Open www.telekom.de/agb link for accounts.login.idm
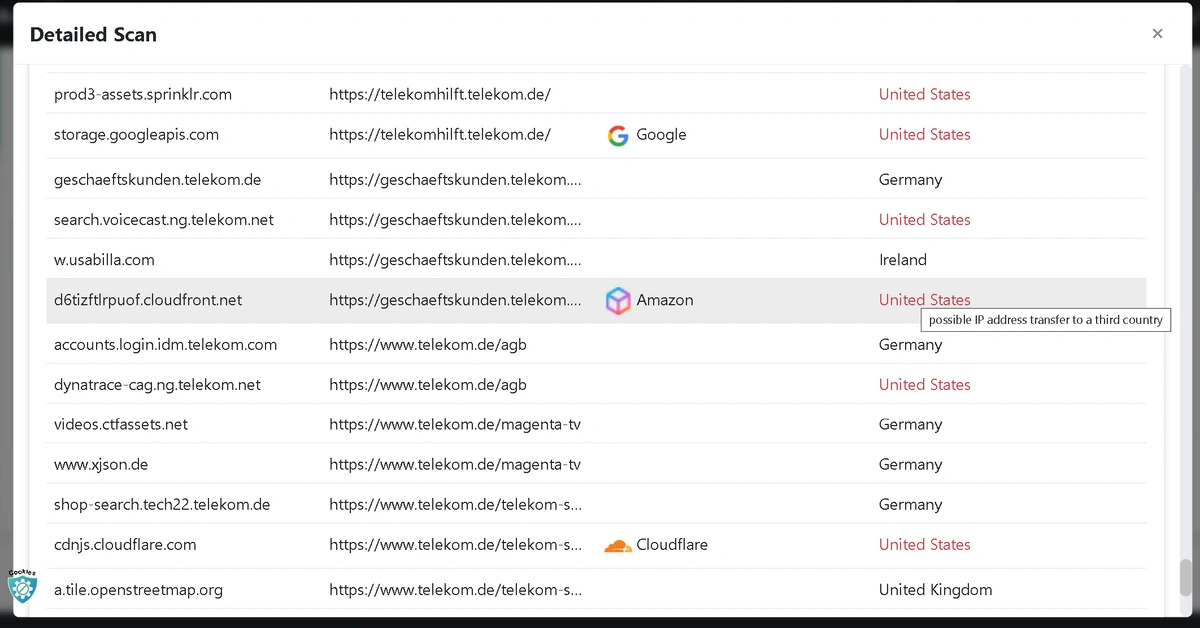Screen dimensions: 1200x628 point(428,345)
